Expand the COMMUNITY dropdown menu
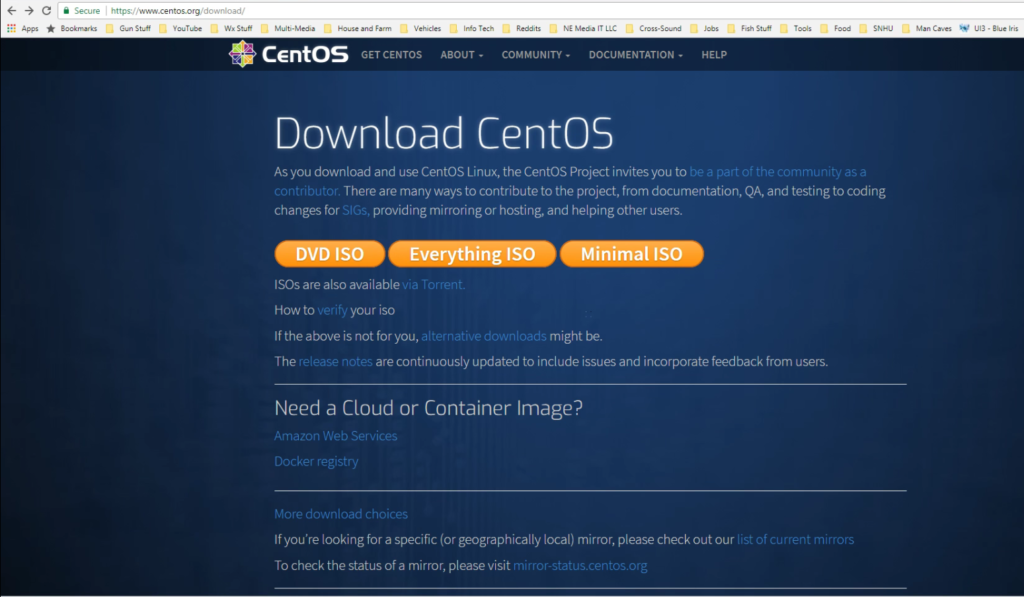Screen dimensions: 1024x597 pyautogui.click(x=536, y=55)
